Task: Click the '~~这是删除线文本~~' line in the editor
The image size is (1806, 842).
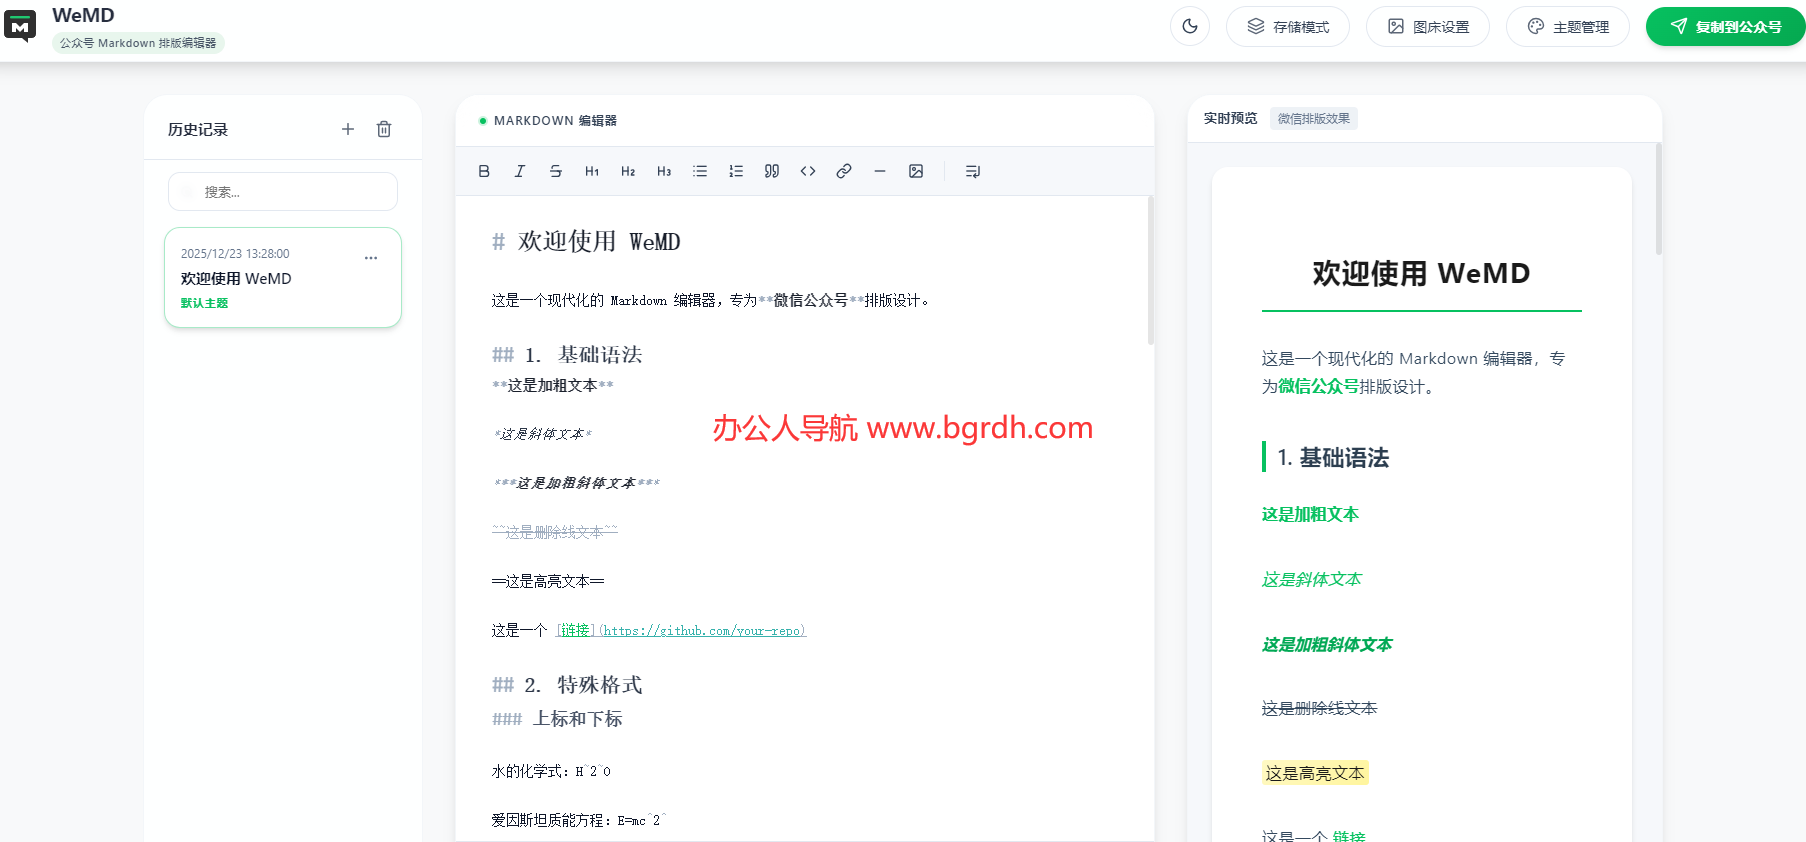Action: tap(555, 532)
